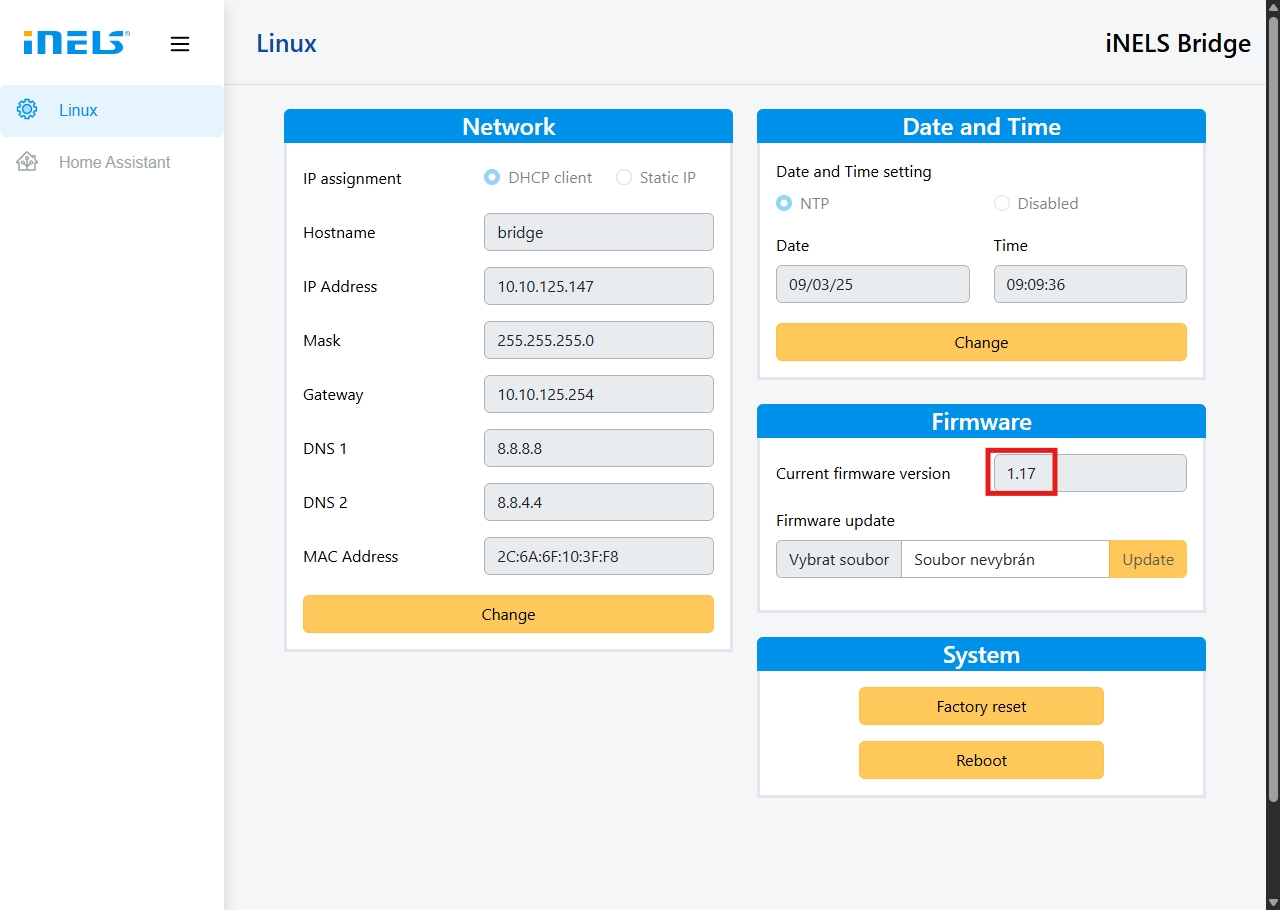Click the Home Assistant house icon

tap(27, 162)
